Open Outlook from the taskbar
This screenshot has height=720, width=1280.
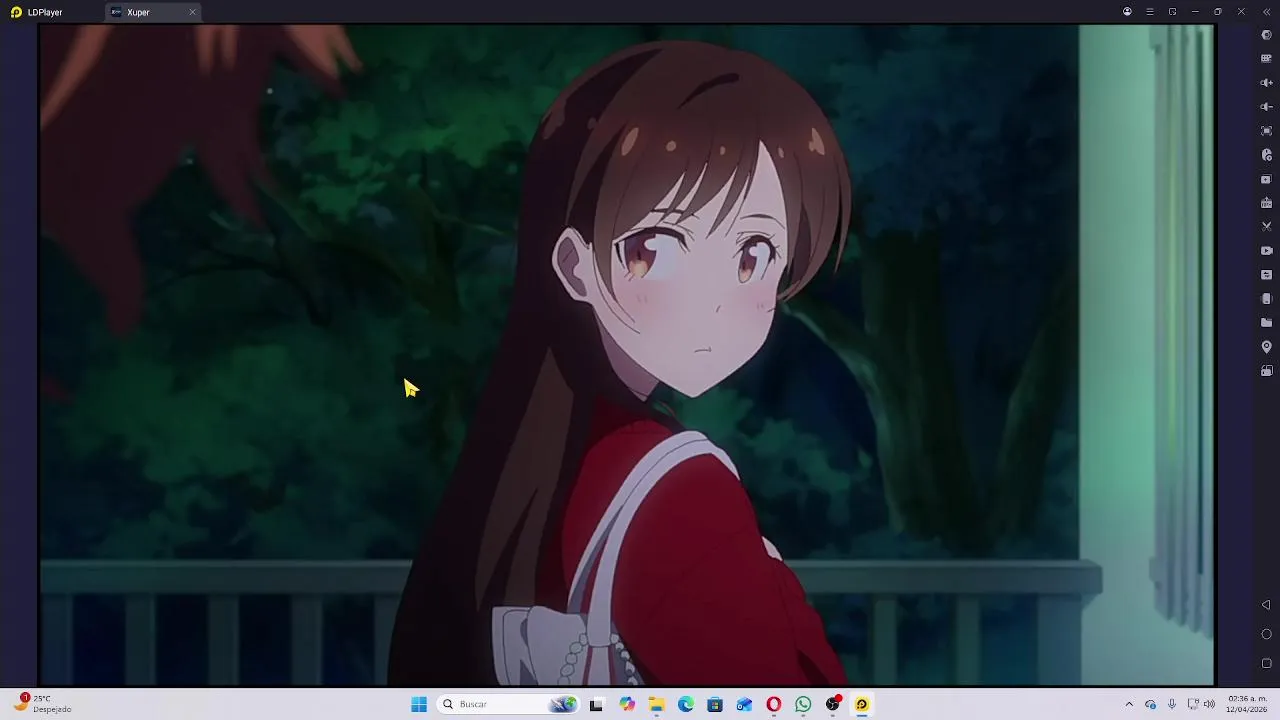tap(744, 704)
